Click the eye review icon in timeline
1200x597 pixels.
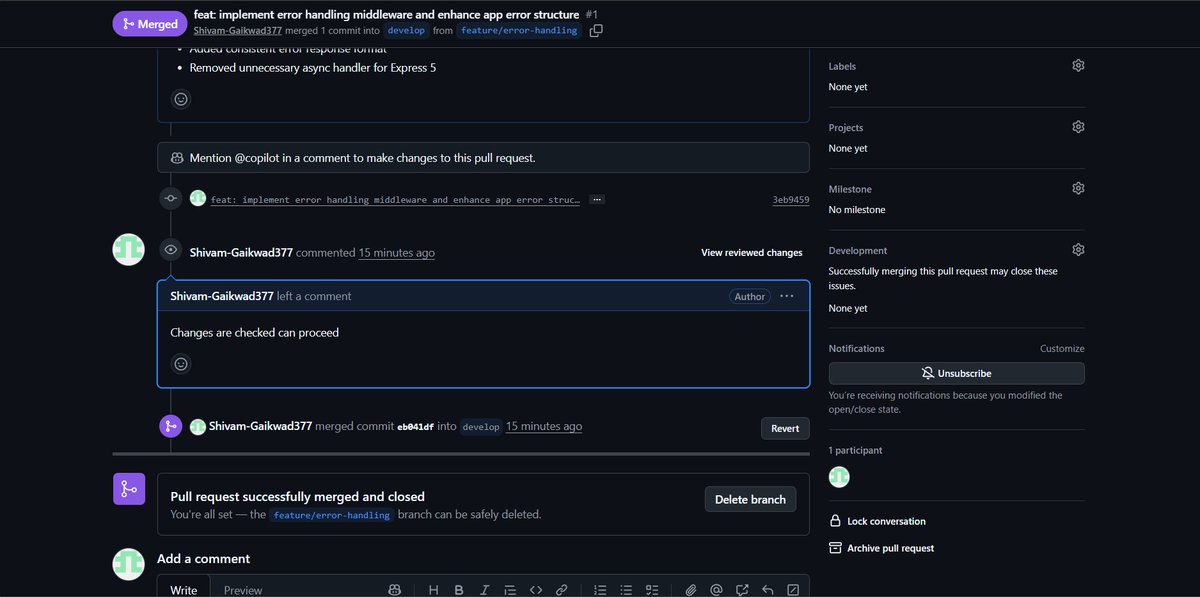click(171, 250)
